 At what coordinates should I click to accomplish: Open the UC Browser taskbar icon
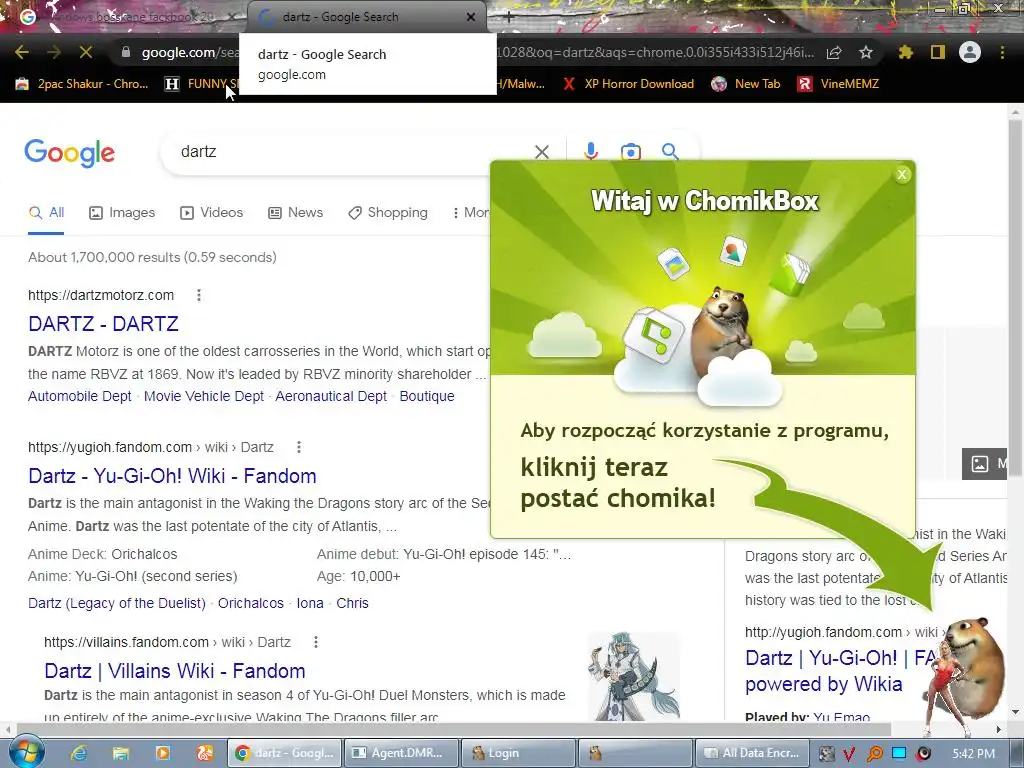[204, 754]
